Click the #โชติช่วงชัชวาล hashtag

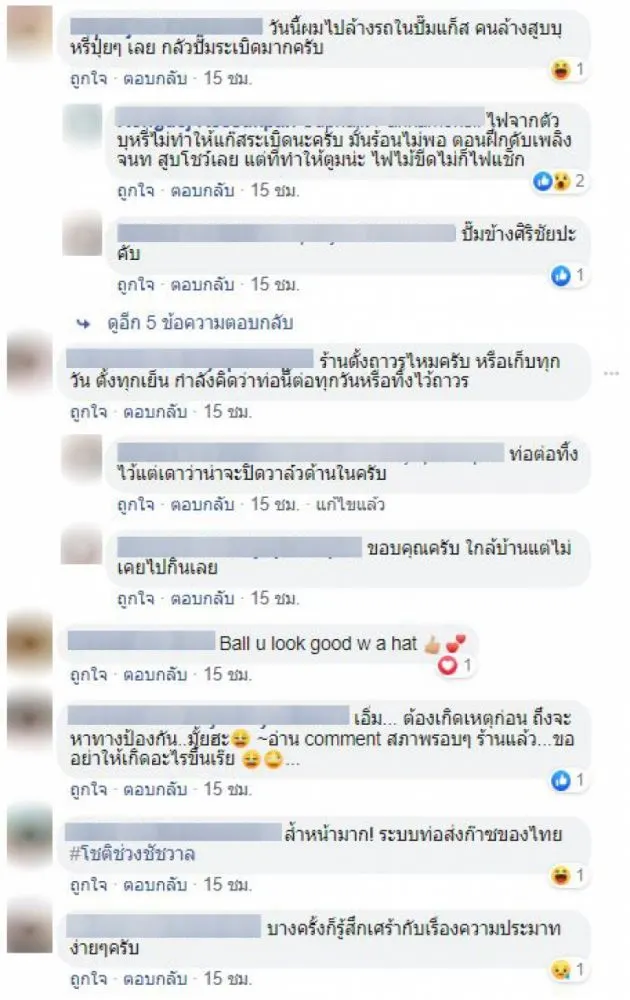(132, 854)
